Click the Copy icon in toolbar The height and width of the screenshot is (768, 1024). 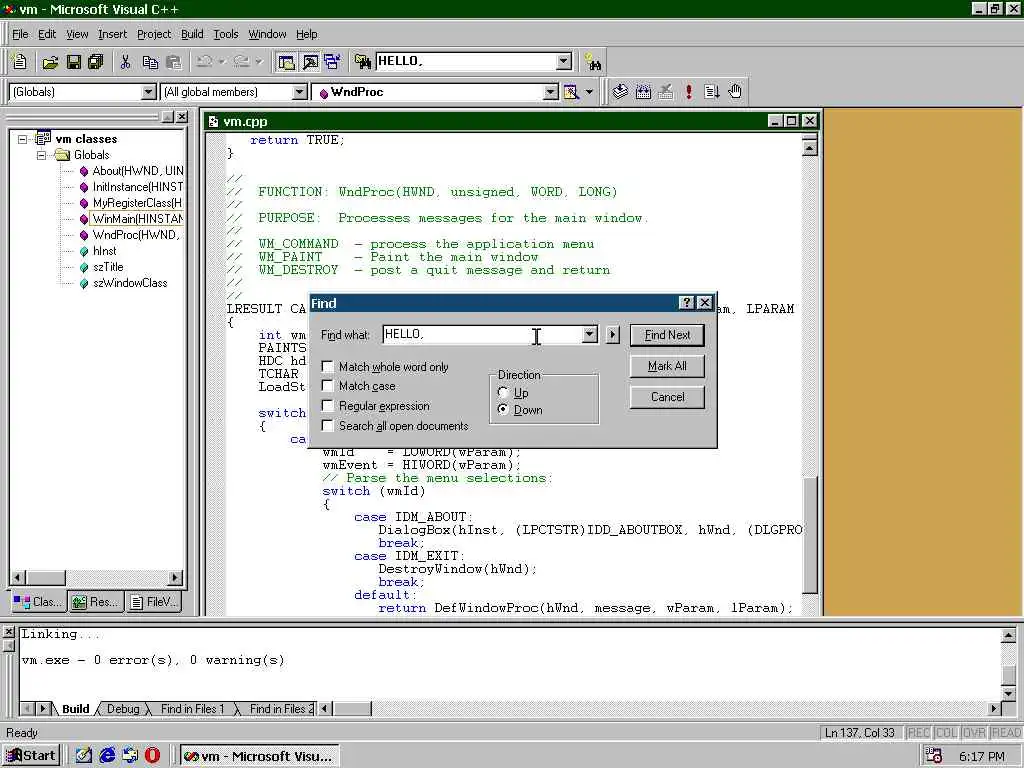150,62
